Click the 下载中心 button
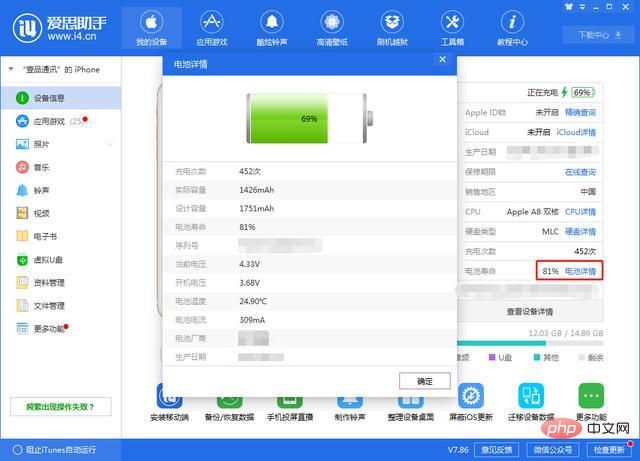640x461 pixels. pos(600,35)
